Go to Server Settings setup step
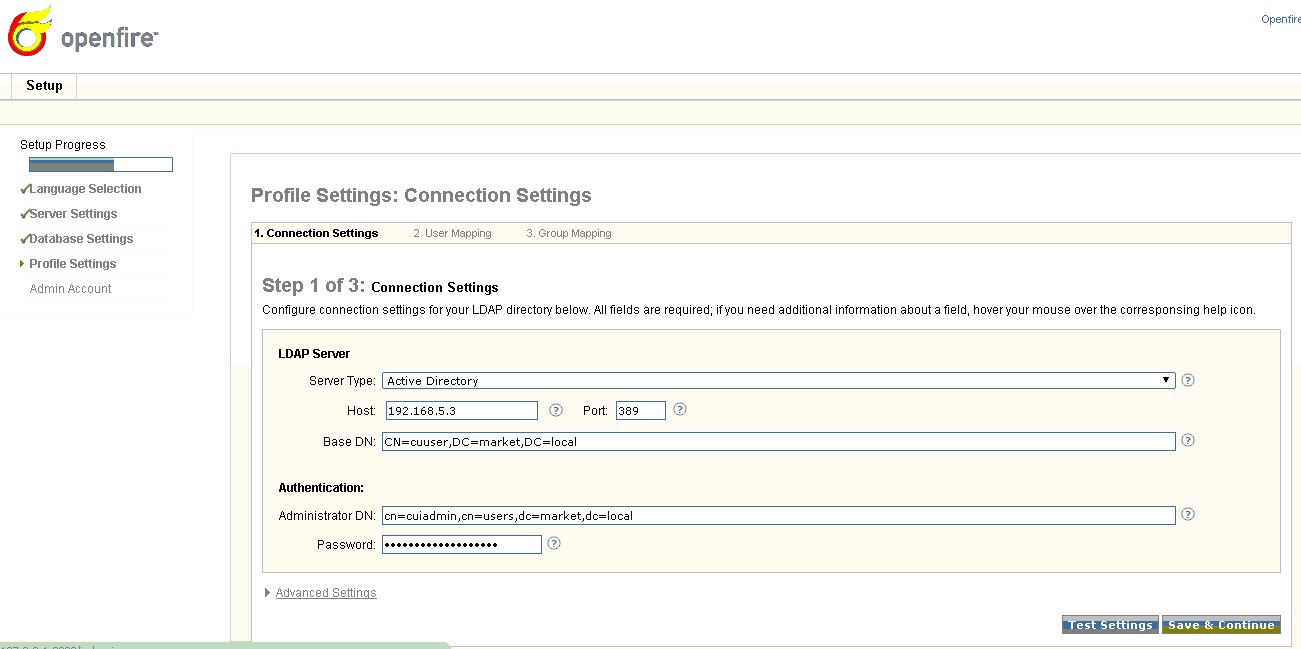 pos(73,214)
